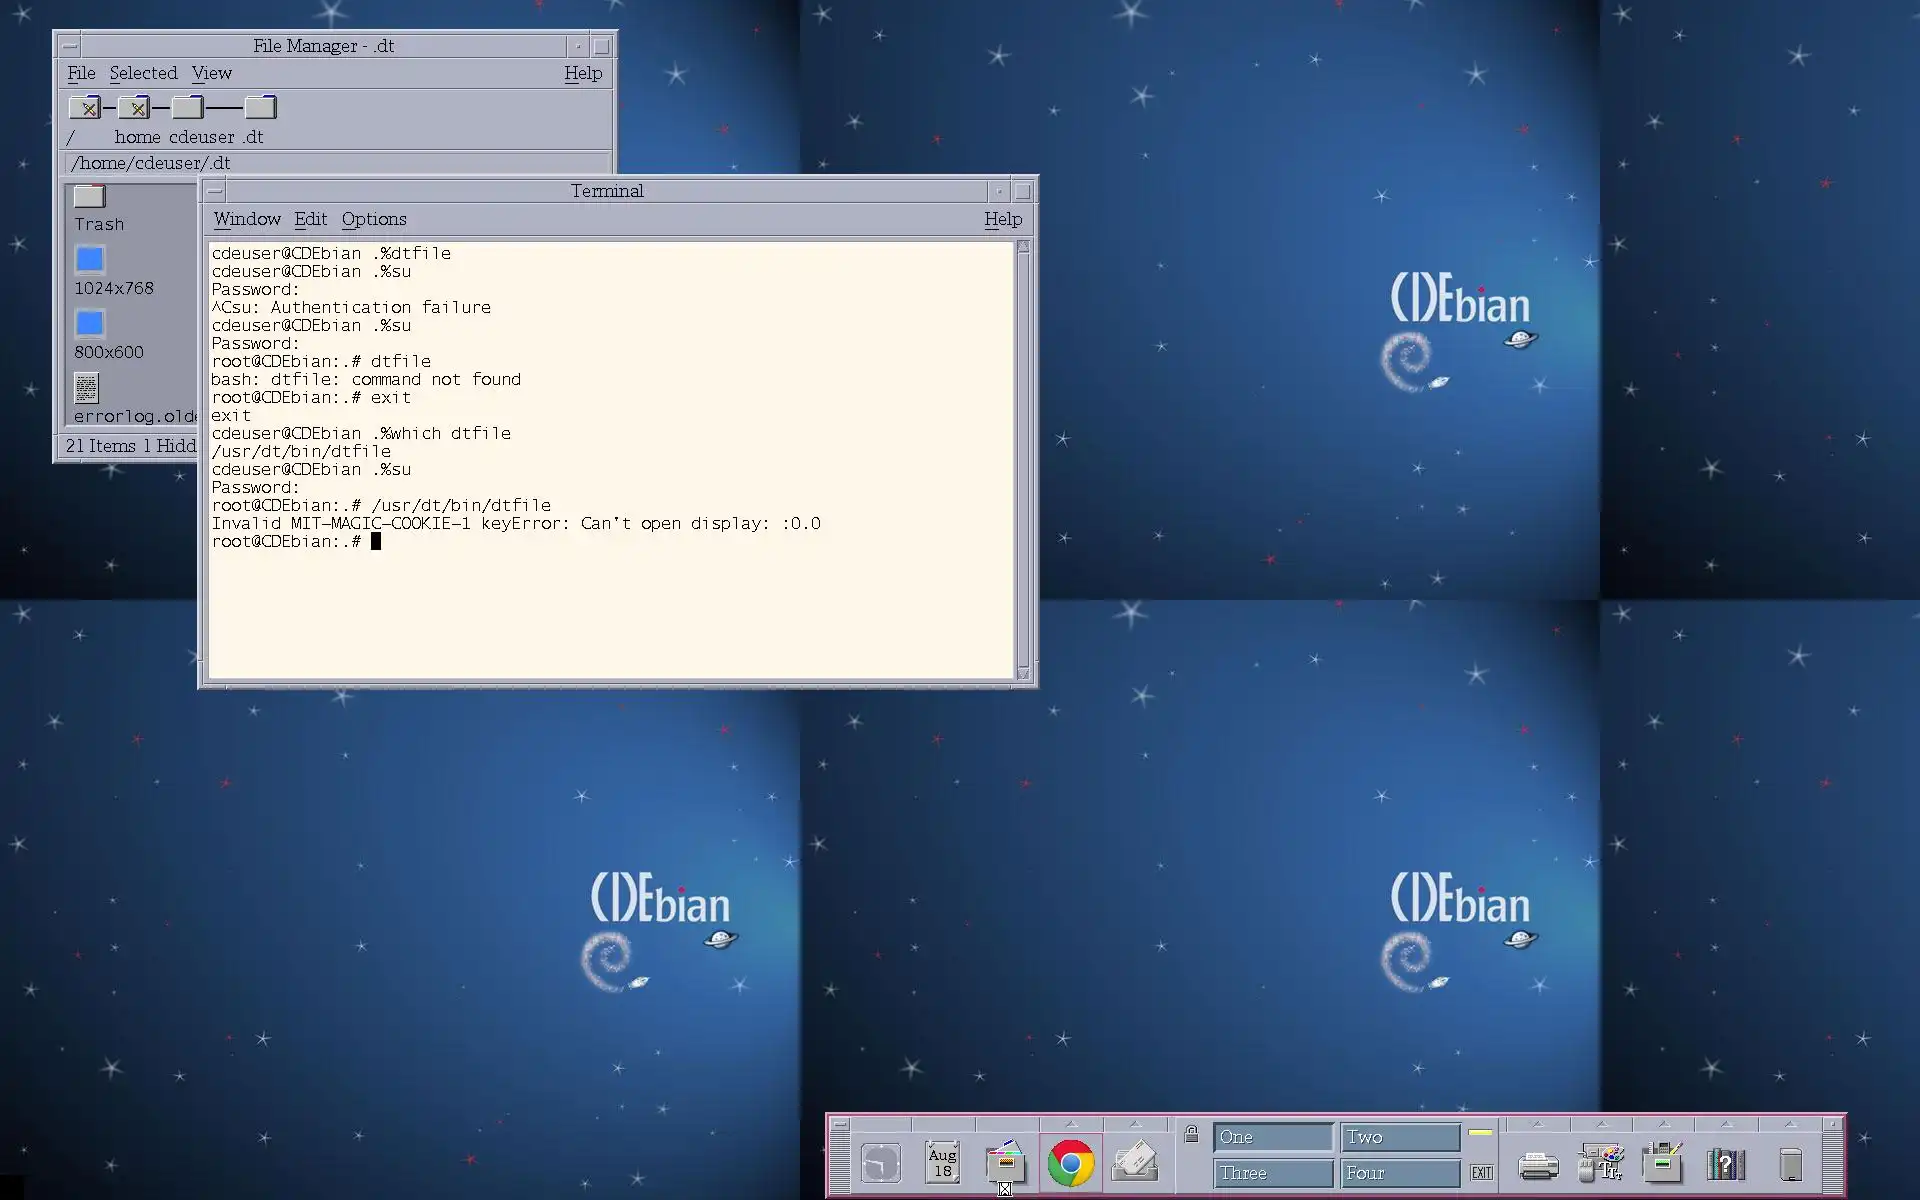Expand the subpanel arrow above Help Manager
Image resolution: width=1920 pixels, height=1200 pixels.
point(1726,1124)
